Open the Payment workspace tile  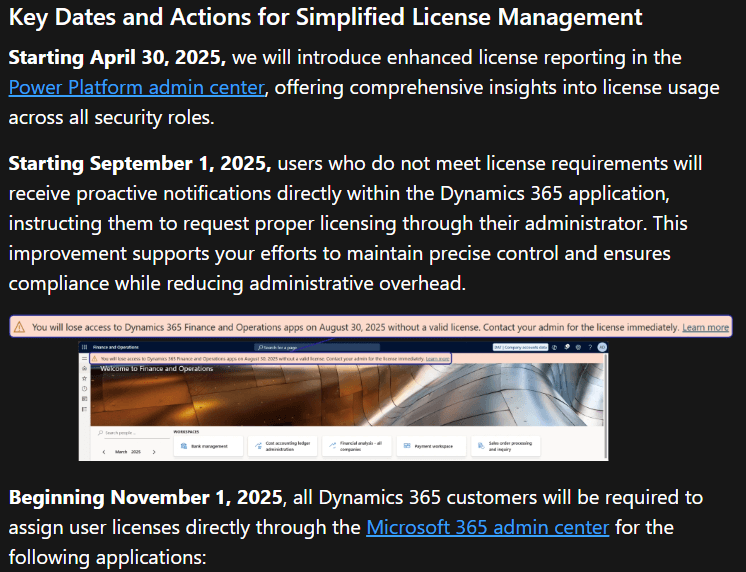432,446
